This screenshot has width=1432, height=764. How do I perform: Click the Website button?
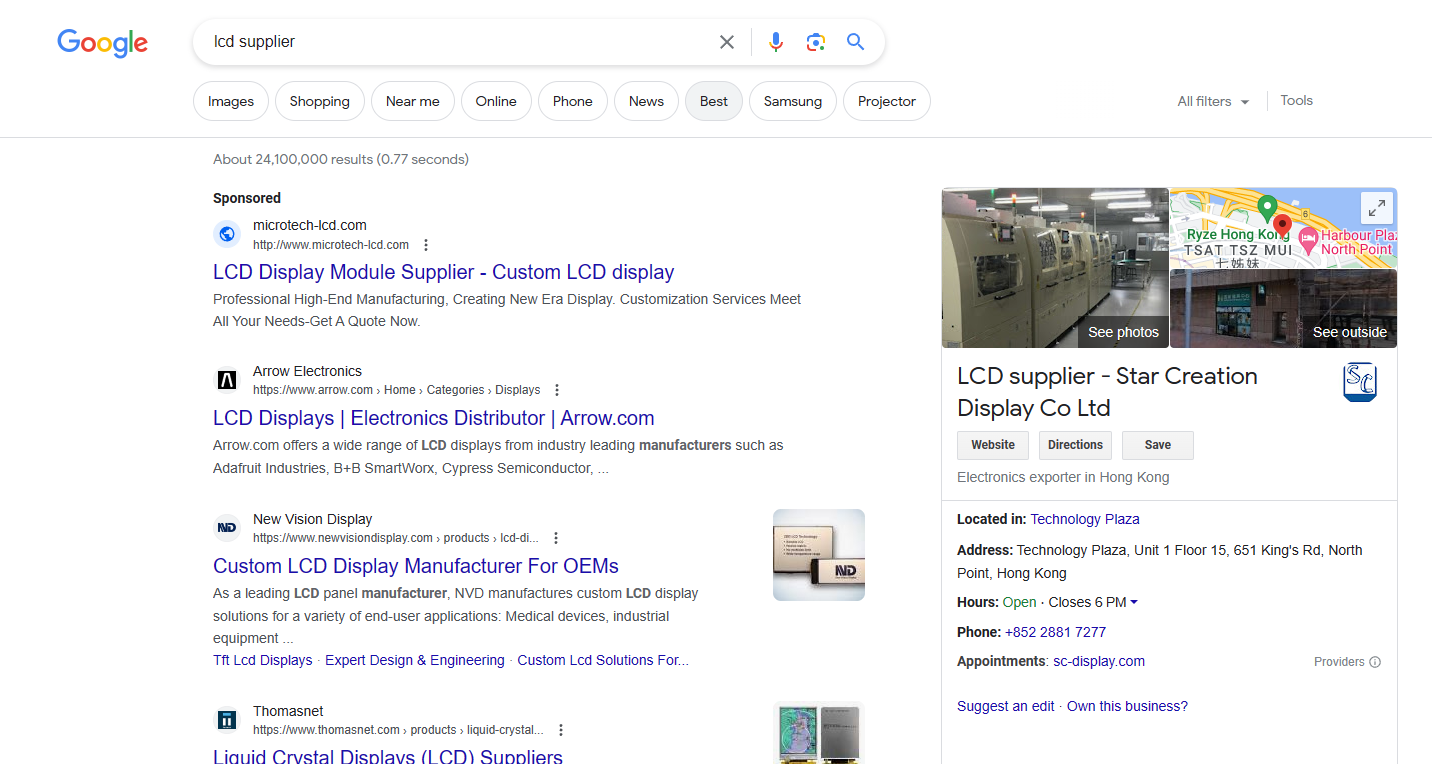click(993, 445)
